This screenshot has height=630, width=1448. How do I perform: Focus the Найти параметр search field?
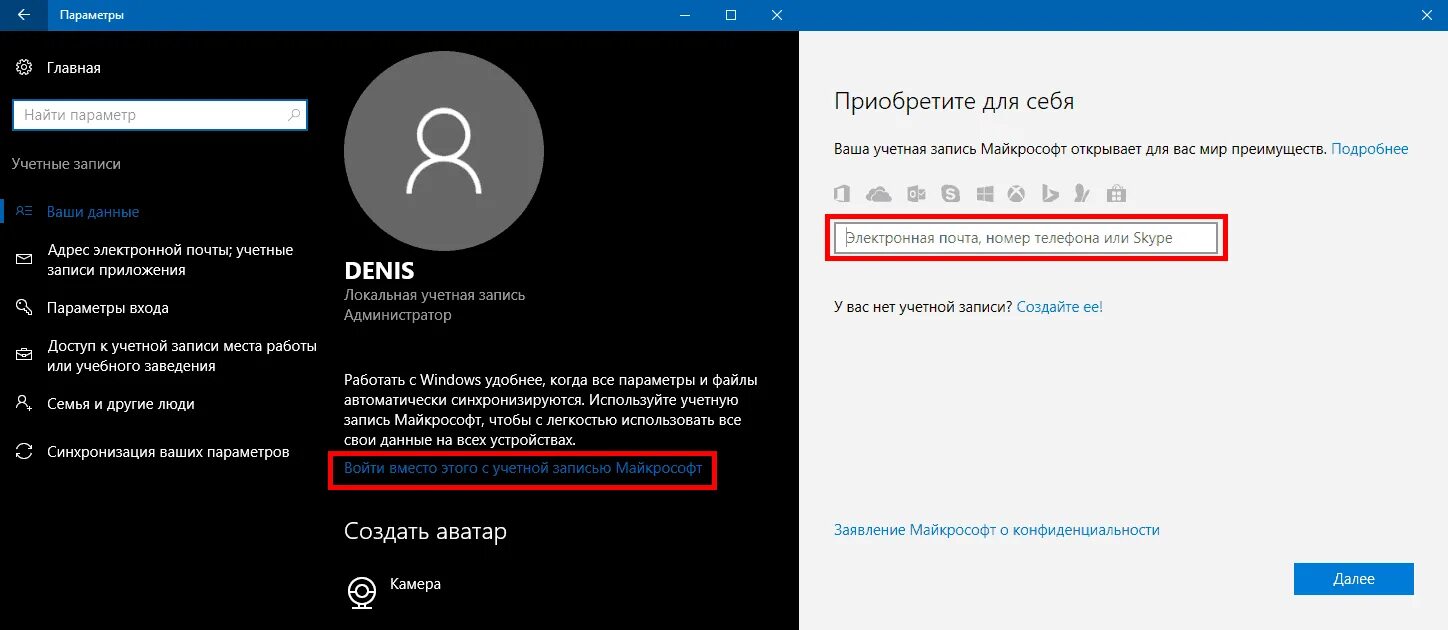tap(160, 115)
